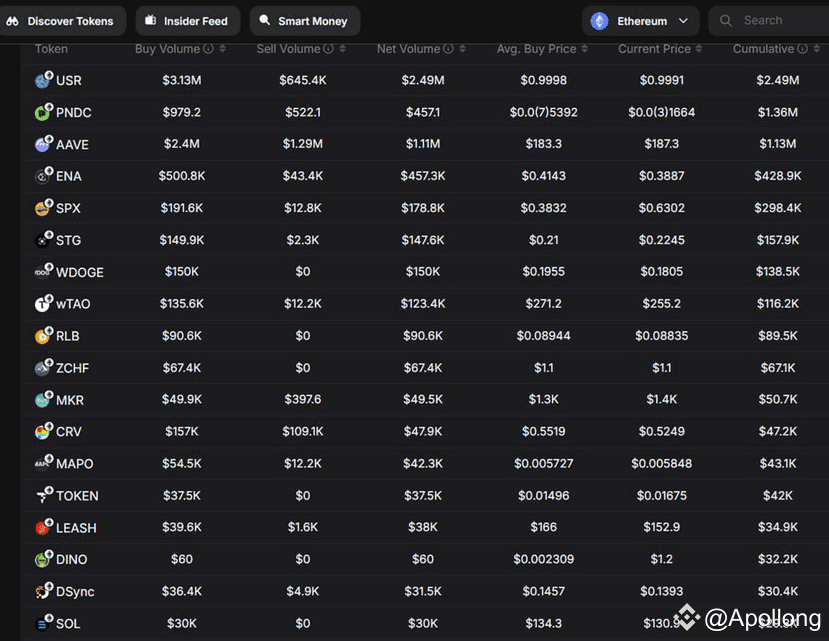Select wTAO avg buy price $271.2
Viewport: 829px width, 641px height.
(544, 304)
